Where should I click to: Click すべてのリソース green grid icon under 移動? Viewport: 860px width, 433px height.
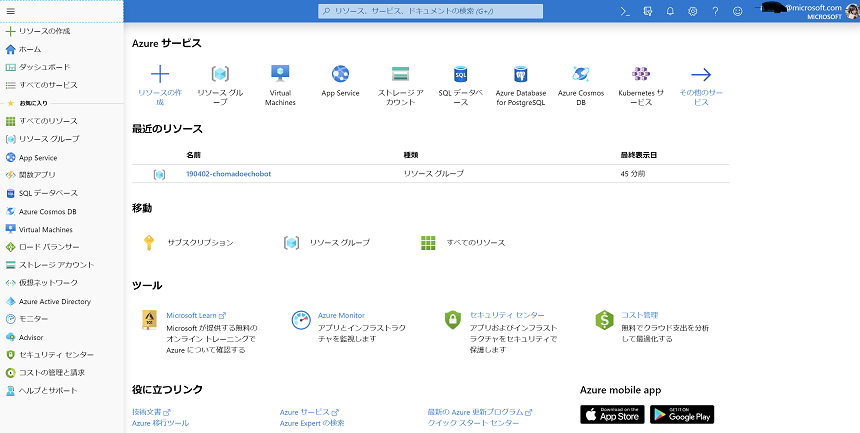click(428, 243)
